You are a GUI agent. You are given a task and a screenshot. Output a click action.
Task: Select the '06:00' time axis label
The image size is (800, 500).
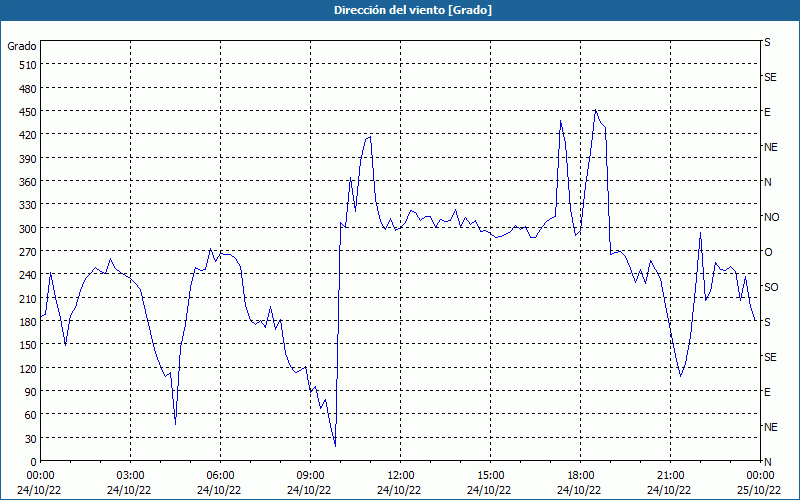click(x=220, y=476)
